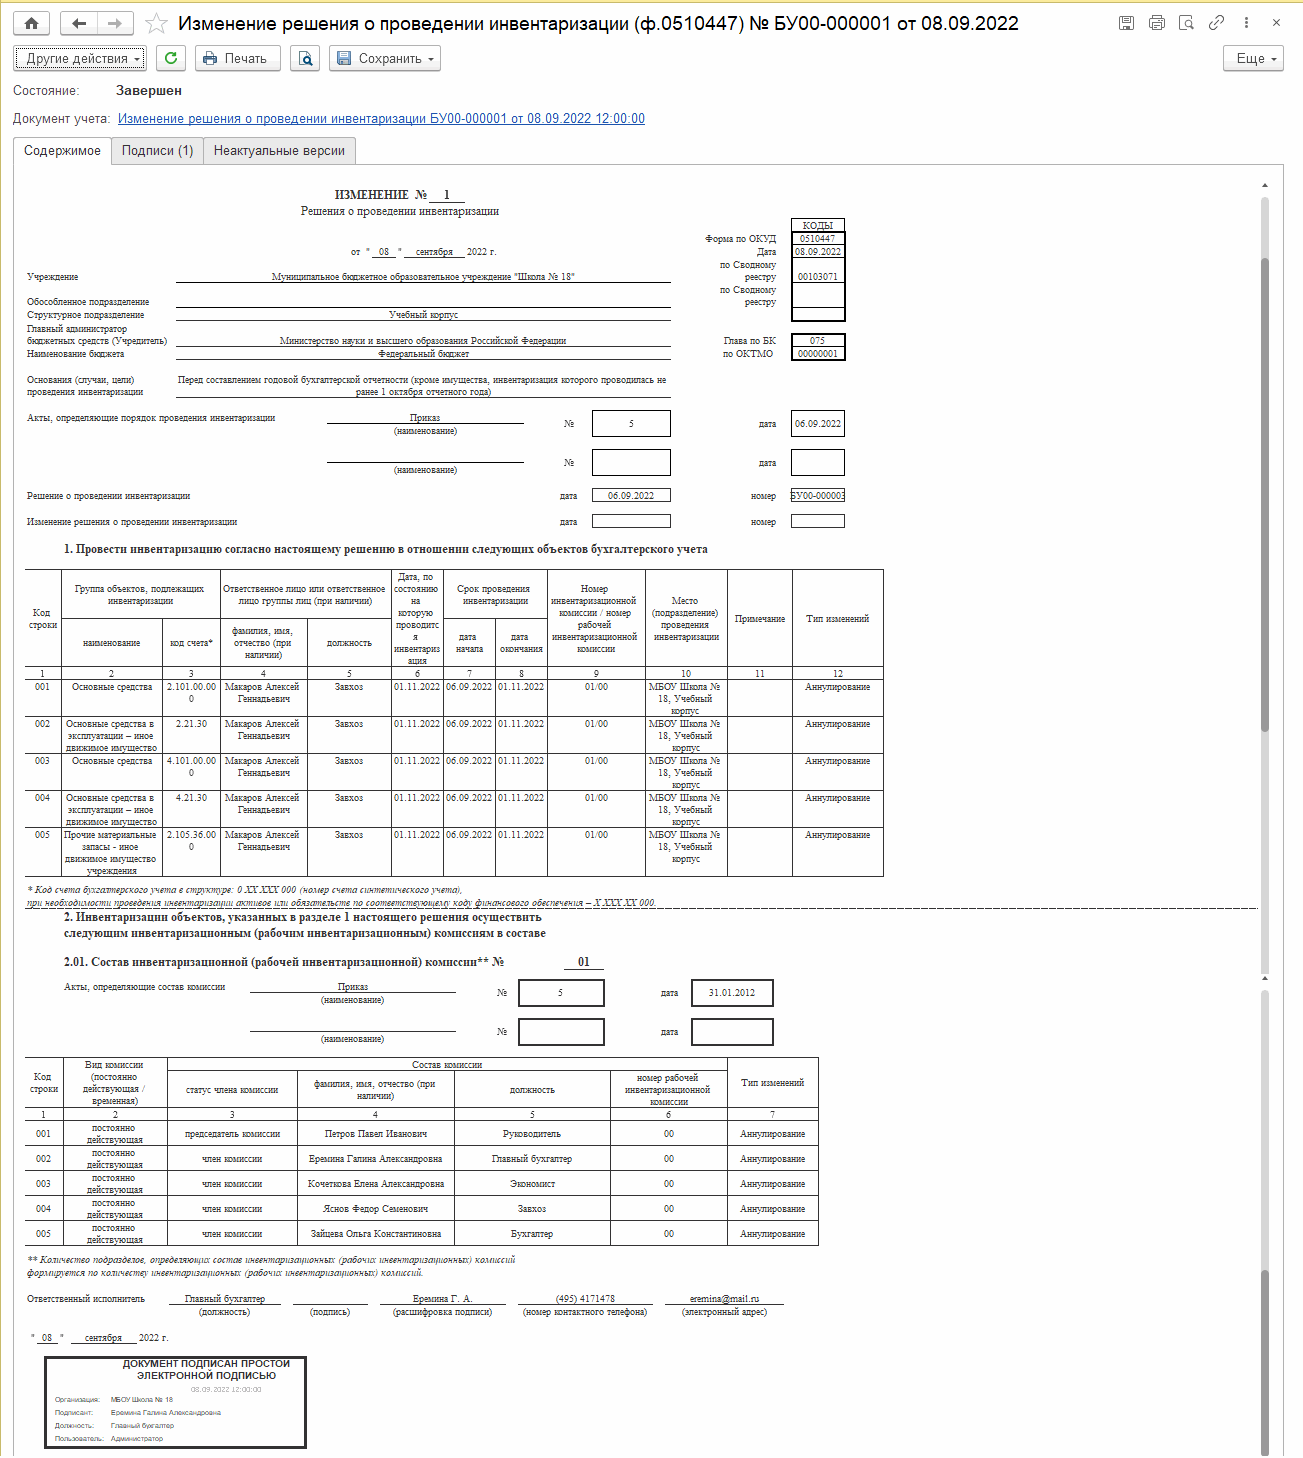Open the Сохранить dropdown
Screen dimensions: 1303x1458
385,58
